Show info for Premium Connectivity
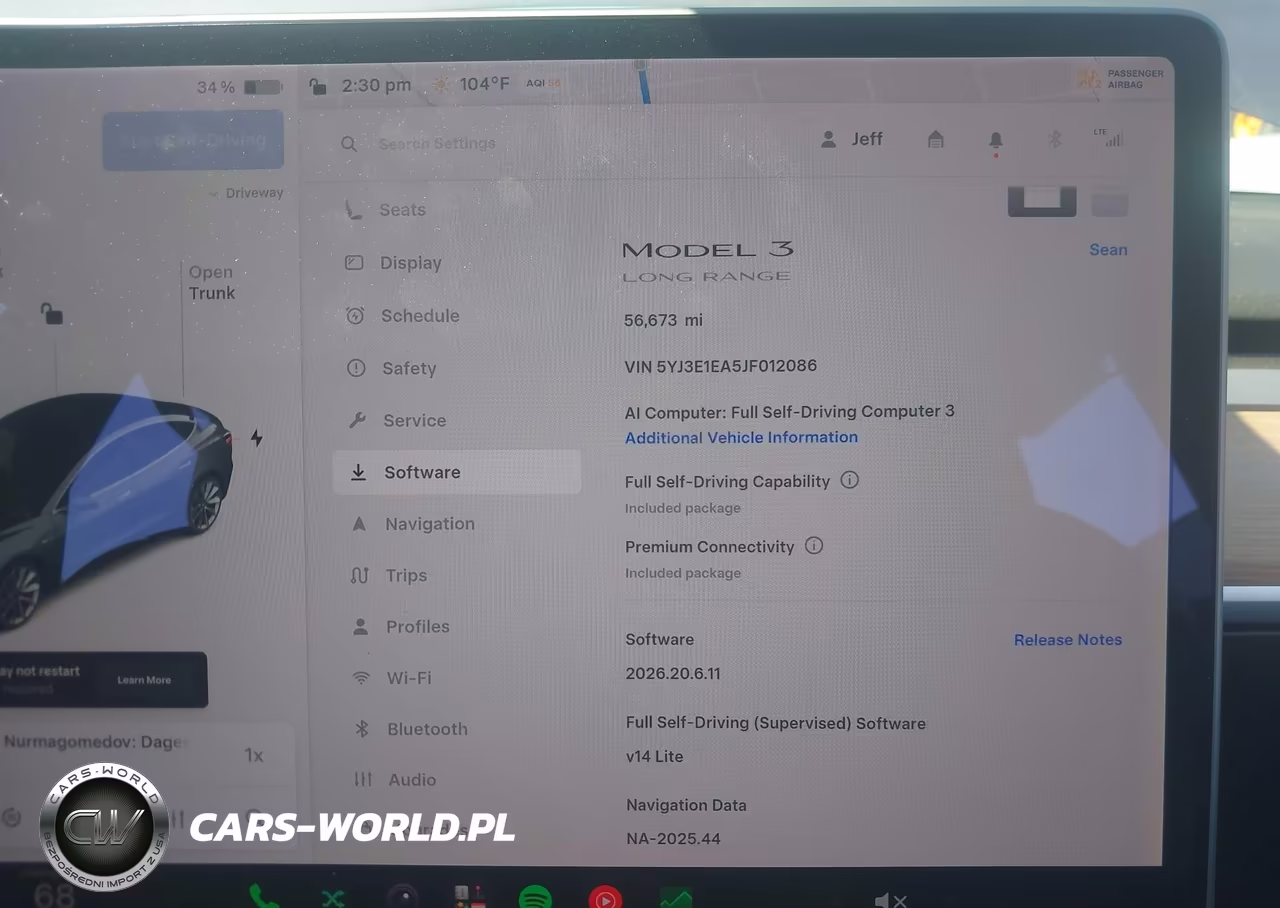 (x=814, y=546)
